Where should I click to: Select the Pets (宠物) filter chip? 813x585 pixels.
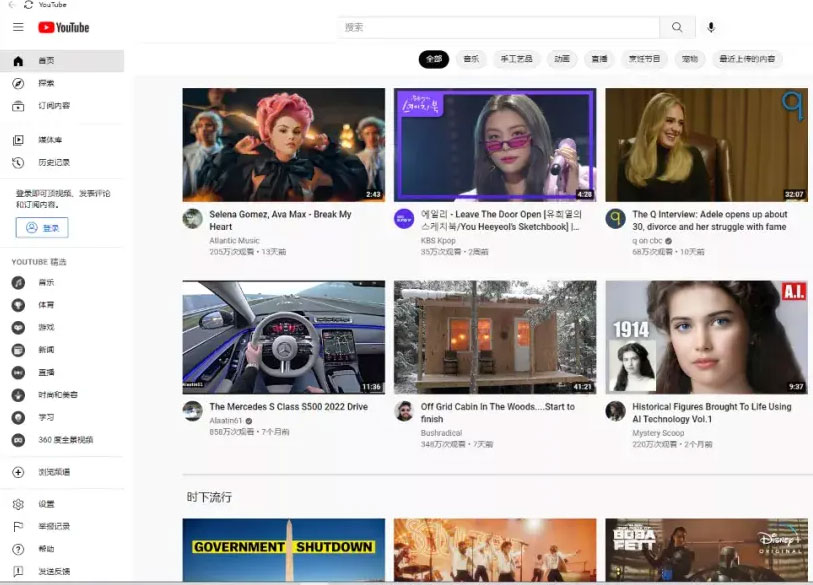pos(690,59)
